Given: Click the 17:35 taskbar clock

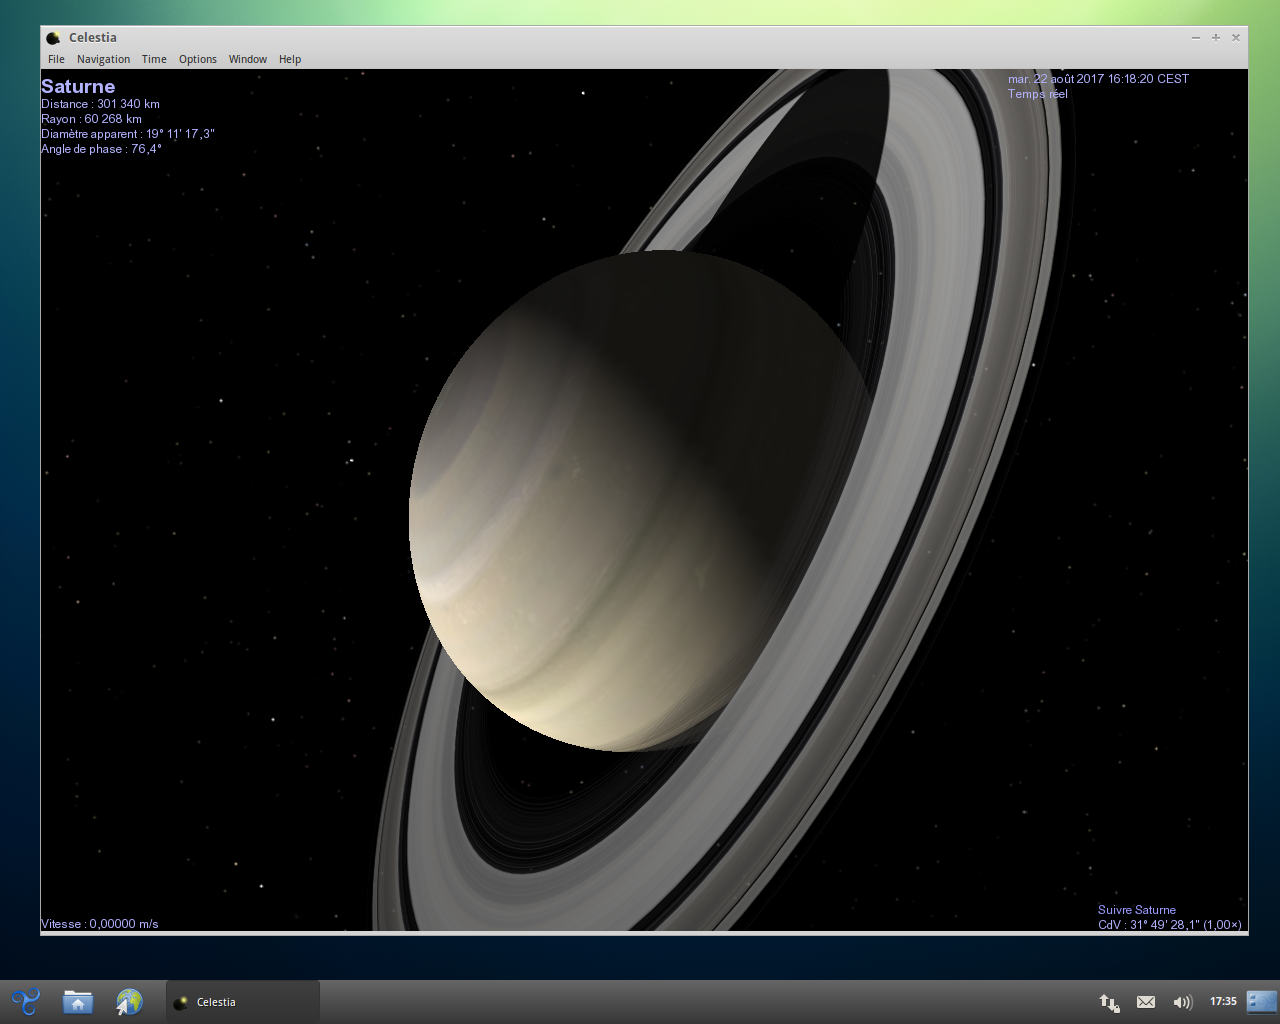Looking at the screenshot, I should pyautogui.click(x=1223, y=1001).
